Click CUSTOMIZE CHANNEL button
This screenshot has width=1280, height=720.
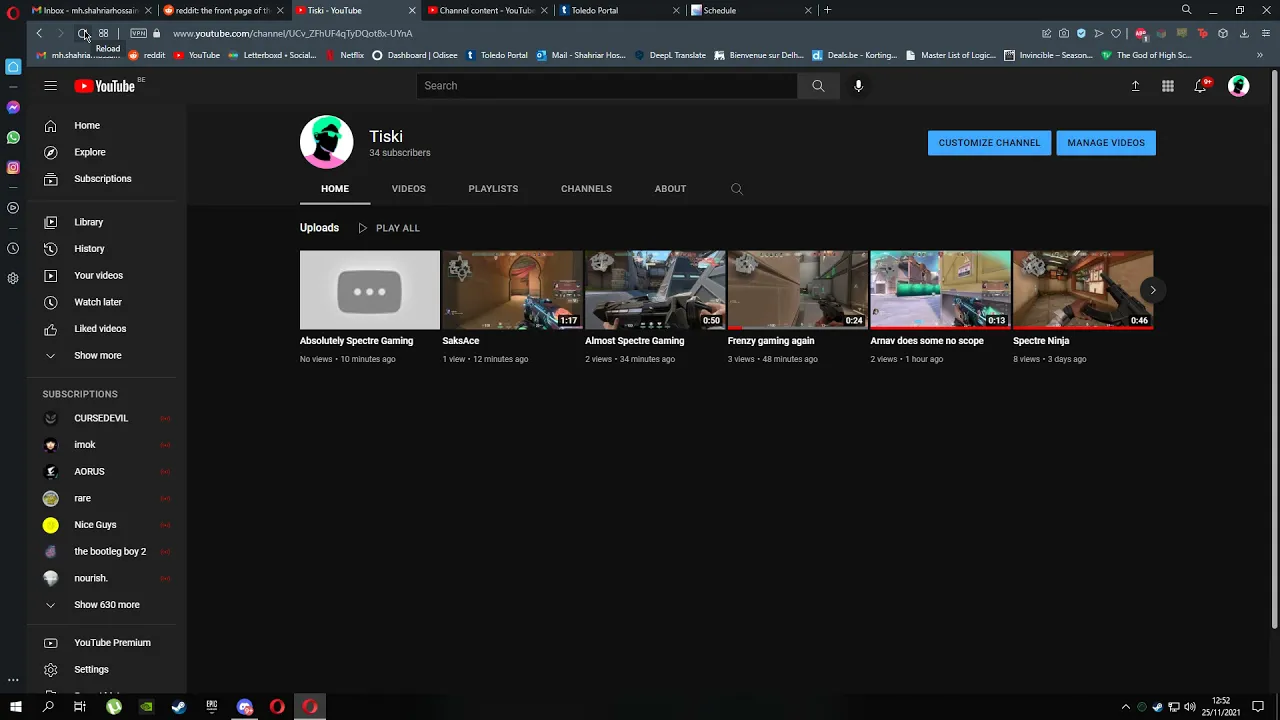[989, 143]
